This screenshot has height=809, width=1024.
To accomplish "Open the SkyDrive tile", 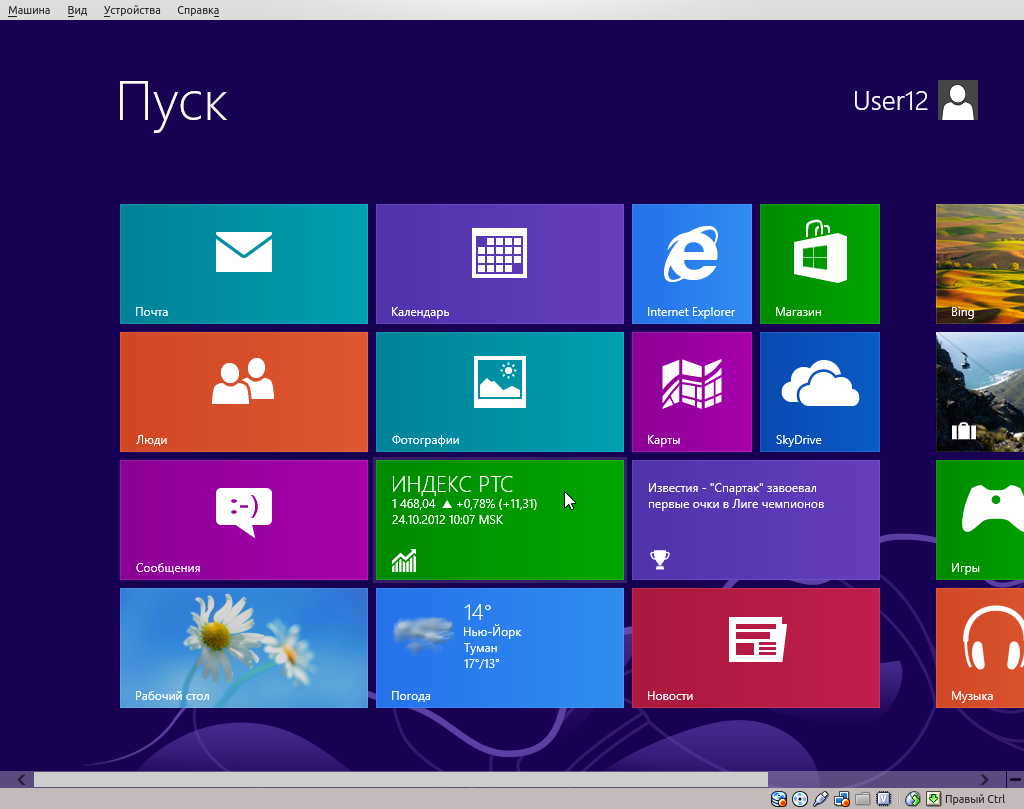I will 819,392.
